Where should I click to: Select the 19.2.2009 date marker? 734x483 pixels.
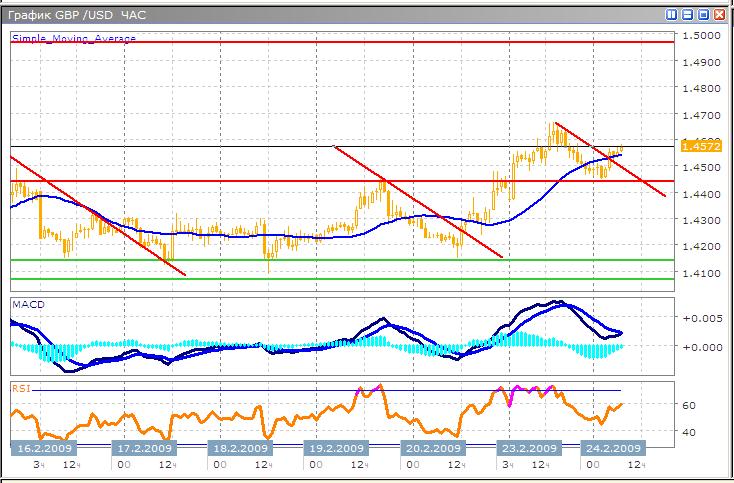332,448
